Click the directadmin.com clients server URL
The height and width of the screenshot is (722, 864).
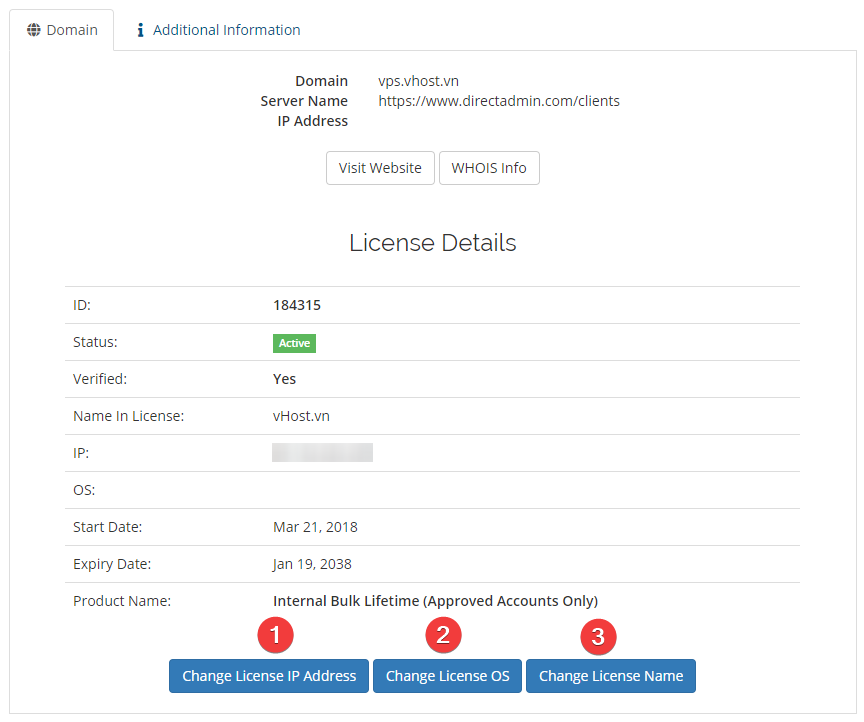click(x=498, y=101)
